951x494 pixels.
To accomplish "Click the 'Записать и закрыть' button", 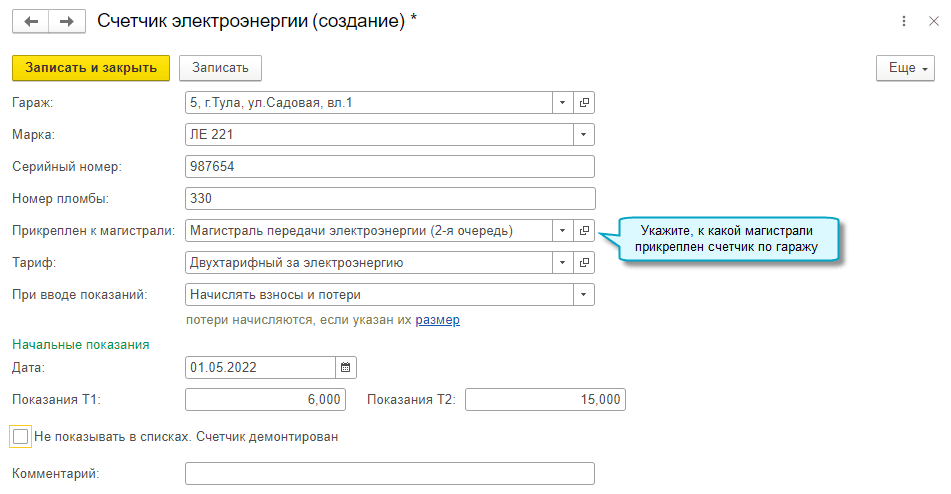I will (91, 68).
